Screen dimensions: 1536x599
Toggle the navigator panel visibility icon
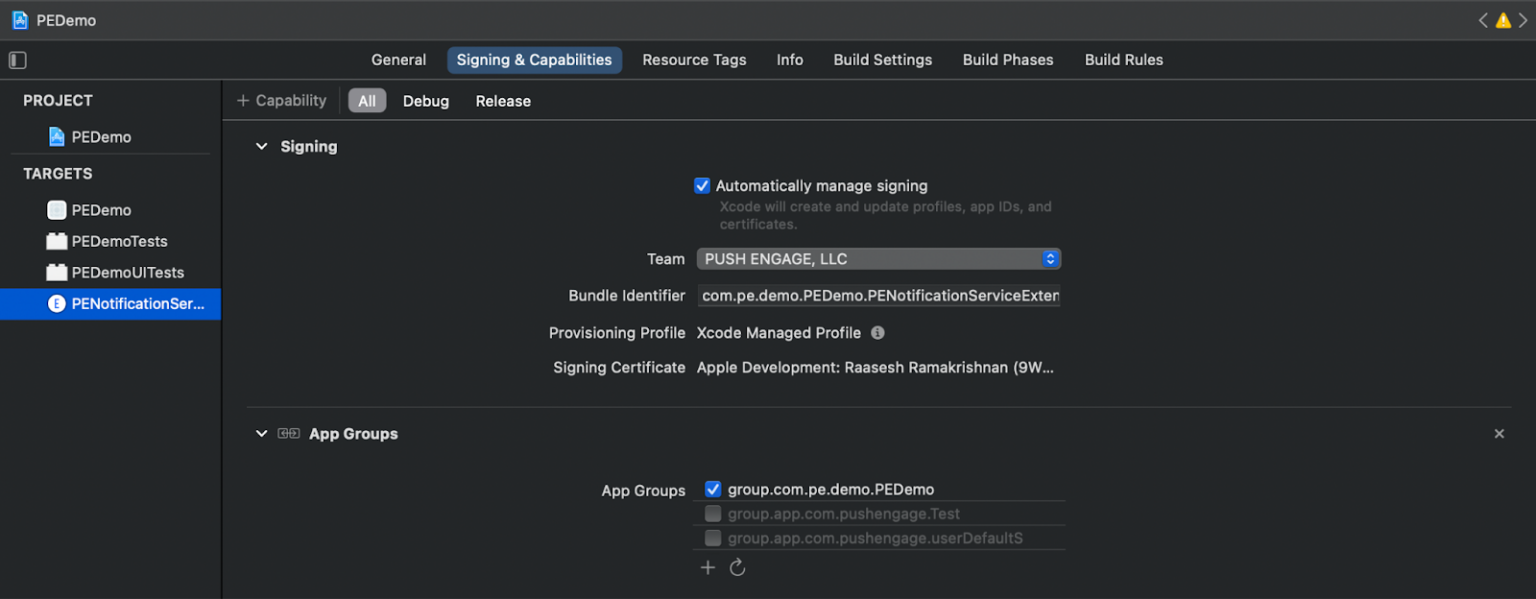pos(17,60)
